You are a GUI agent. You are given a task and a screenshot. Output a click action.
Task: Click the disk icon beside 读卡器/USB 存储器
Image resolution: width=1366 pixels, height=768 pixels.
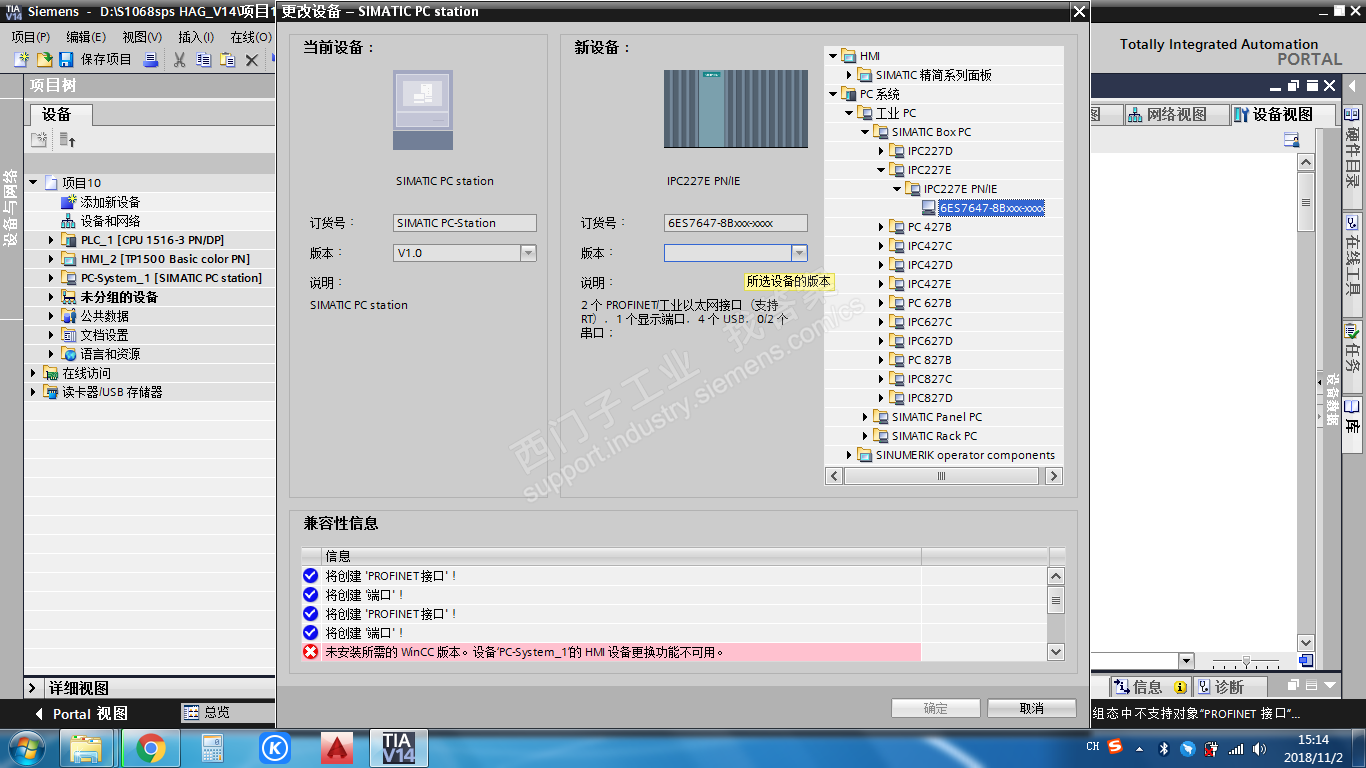pyautogui.click(x=51, y=392)
